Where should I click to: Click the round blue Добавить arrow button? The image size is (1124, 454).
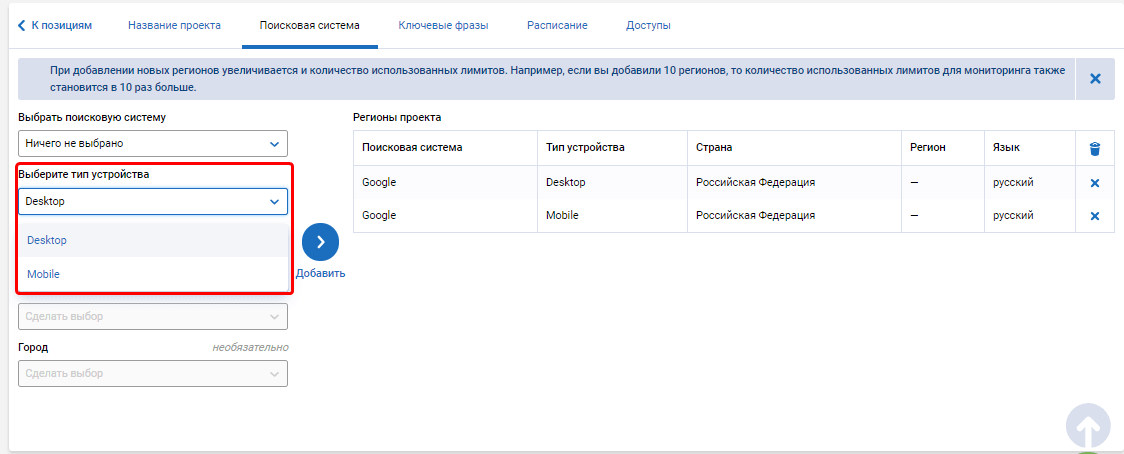pyautogui.click(x=320, y=242)
